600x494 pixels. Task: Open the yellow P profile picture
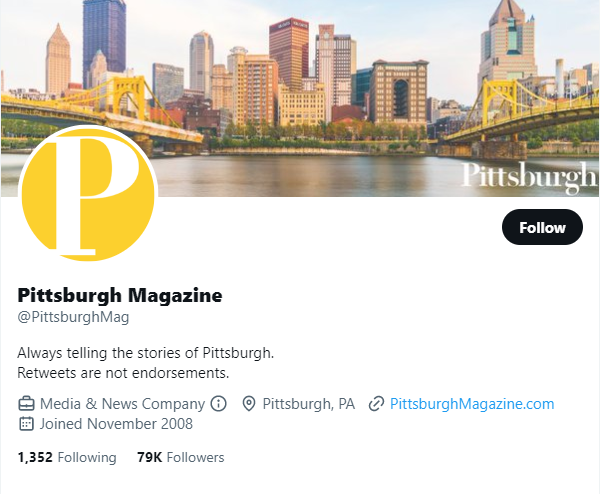(88, 194)
